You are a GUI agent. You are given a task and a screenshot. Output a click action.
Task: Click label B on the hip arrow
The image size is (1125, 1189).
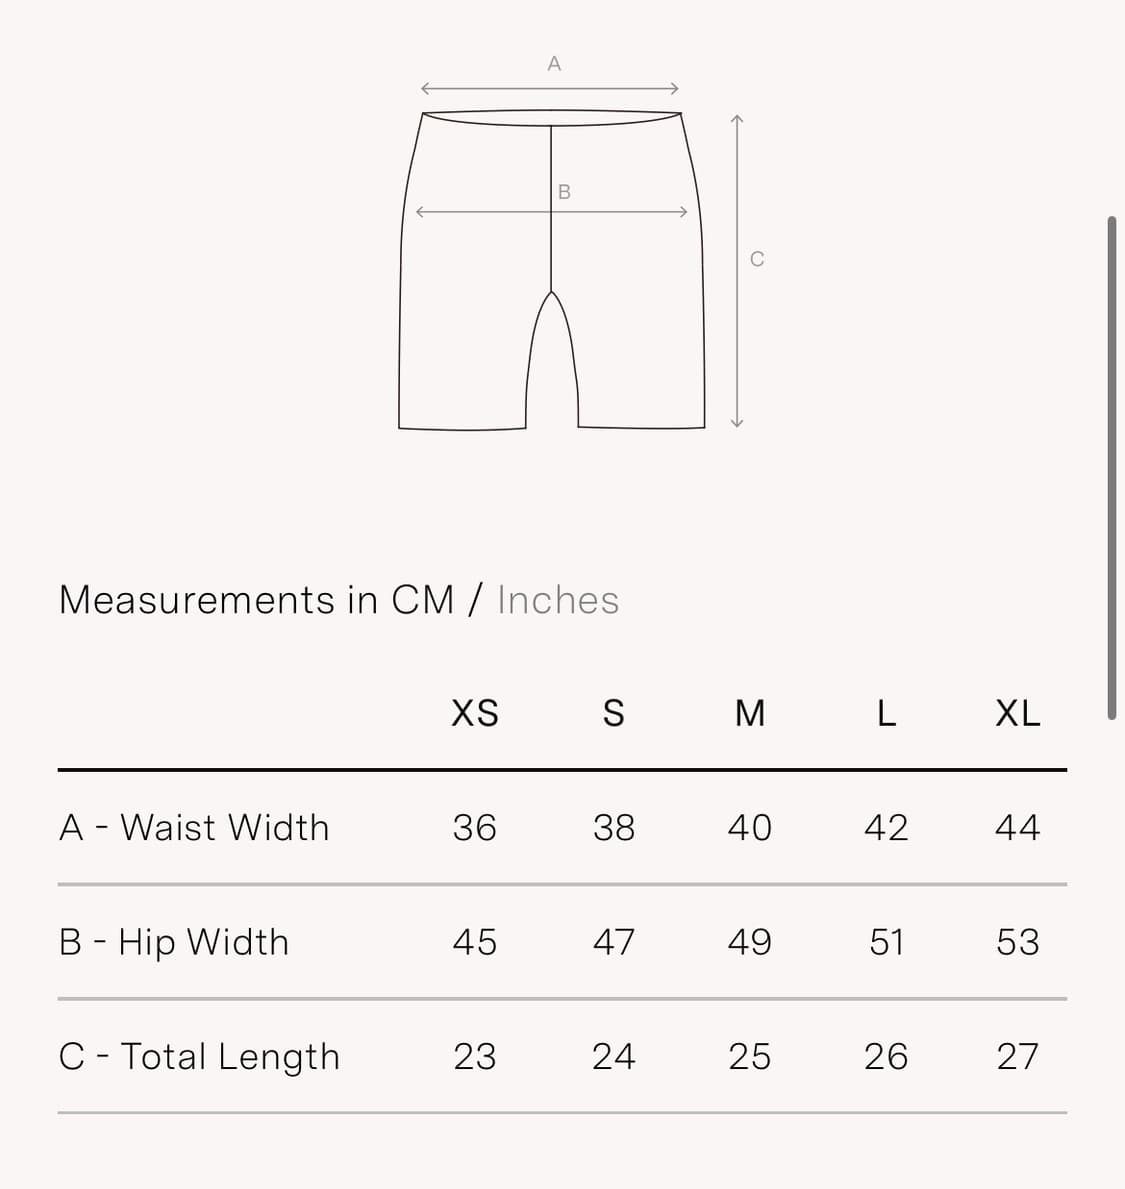tap(564, 192)
